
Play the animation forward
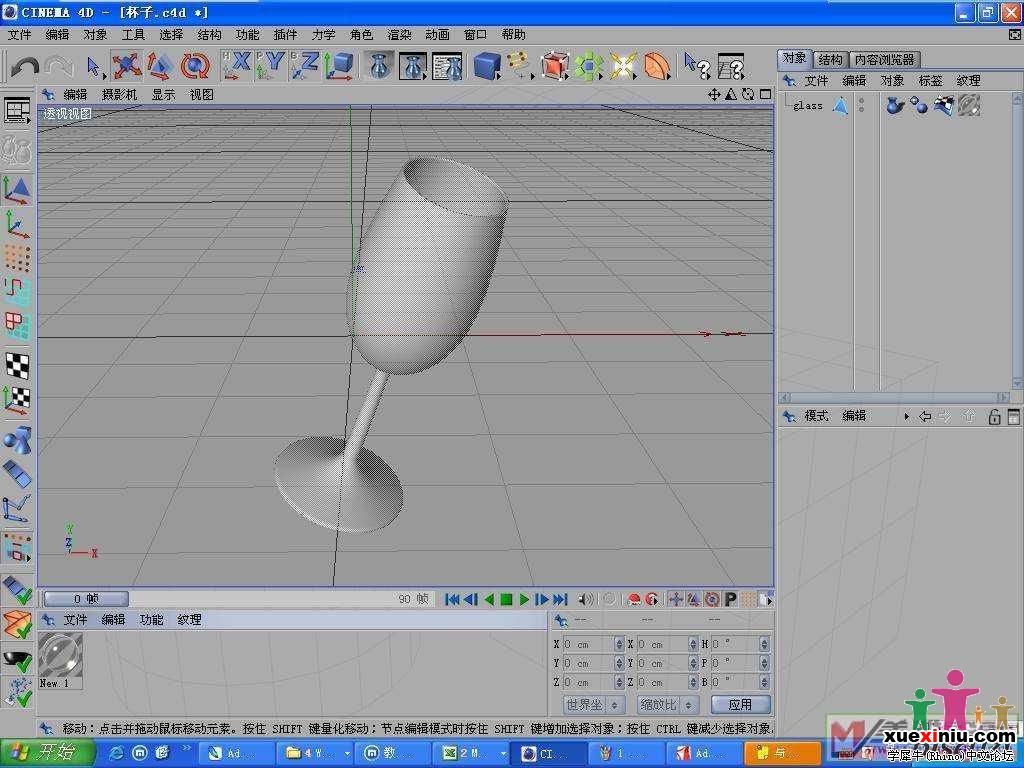[524, 599]
